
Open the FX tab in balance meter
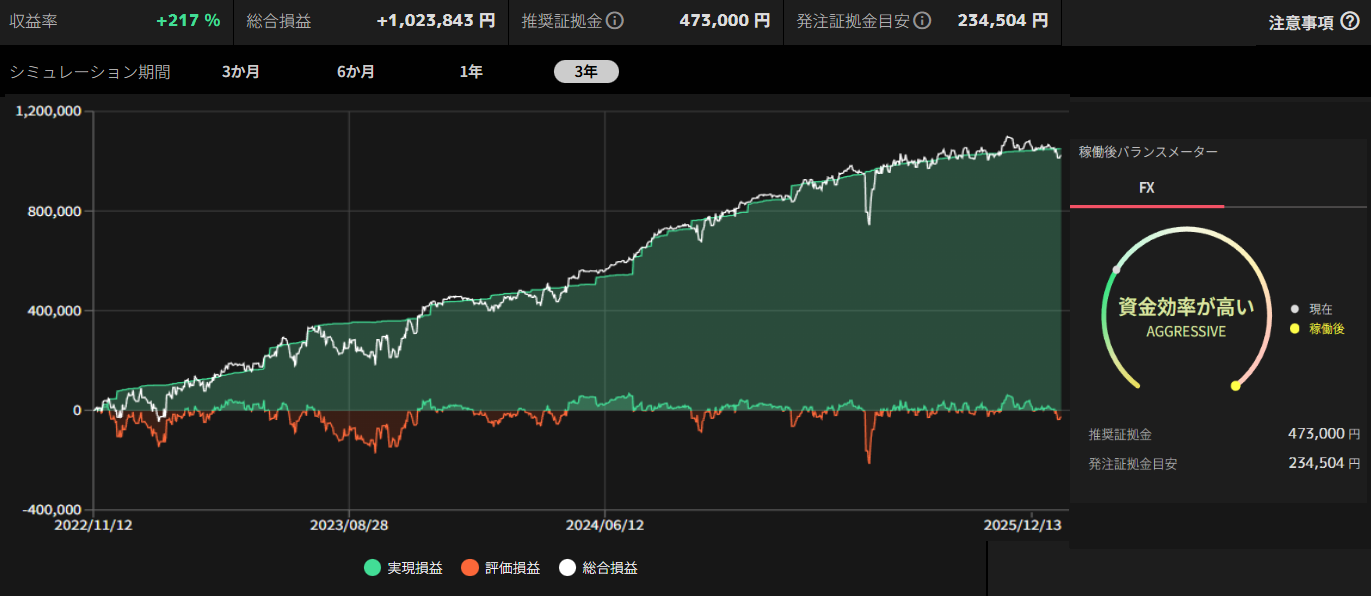click(x=1147, y=188)
